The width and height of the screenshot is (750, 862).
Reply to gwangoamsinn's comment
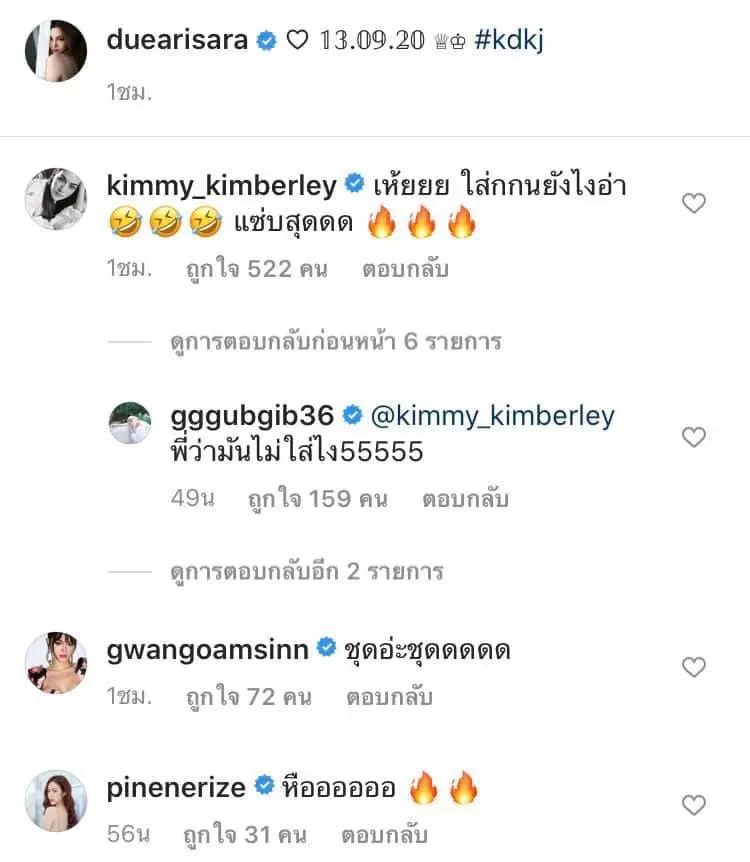tap(390, 697)
